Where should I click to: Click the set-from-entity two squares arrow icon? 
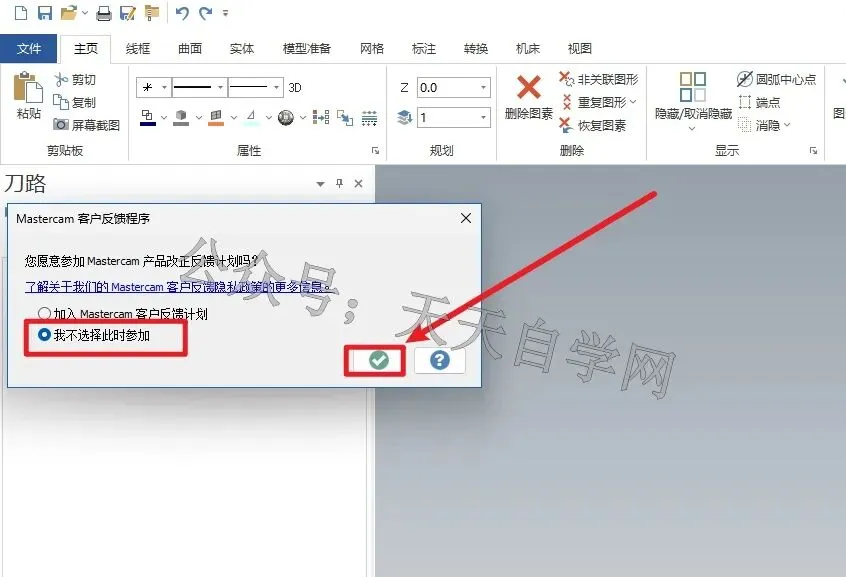tap(345, 117)
